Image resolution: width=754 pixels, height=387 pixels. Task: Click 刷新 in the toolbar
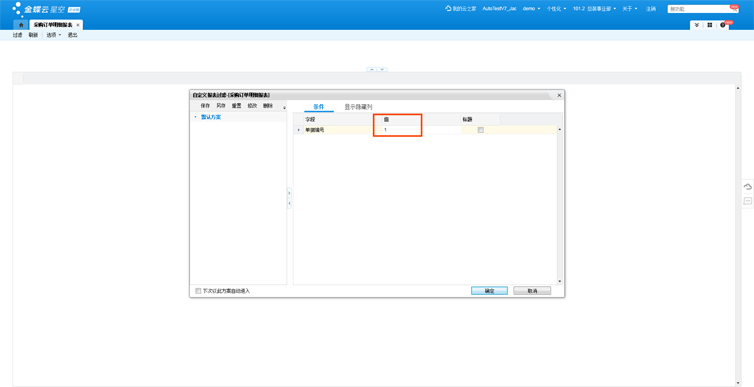click(33, 35)
